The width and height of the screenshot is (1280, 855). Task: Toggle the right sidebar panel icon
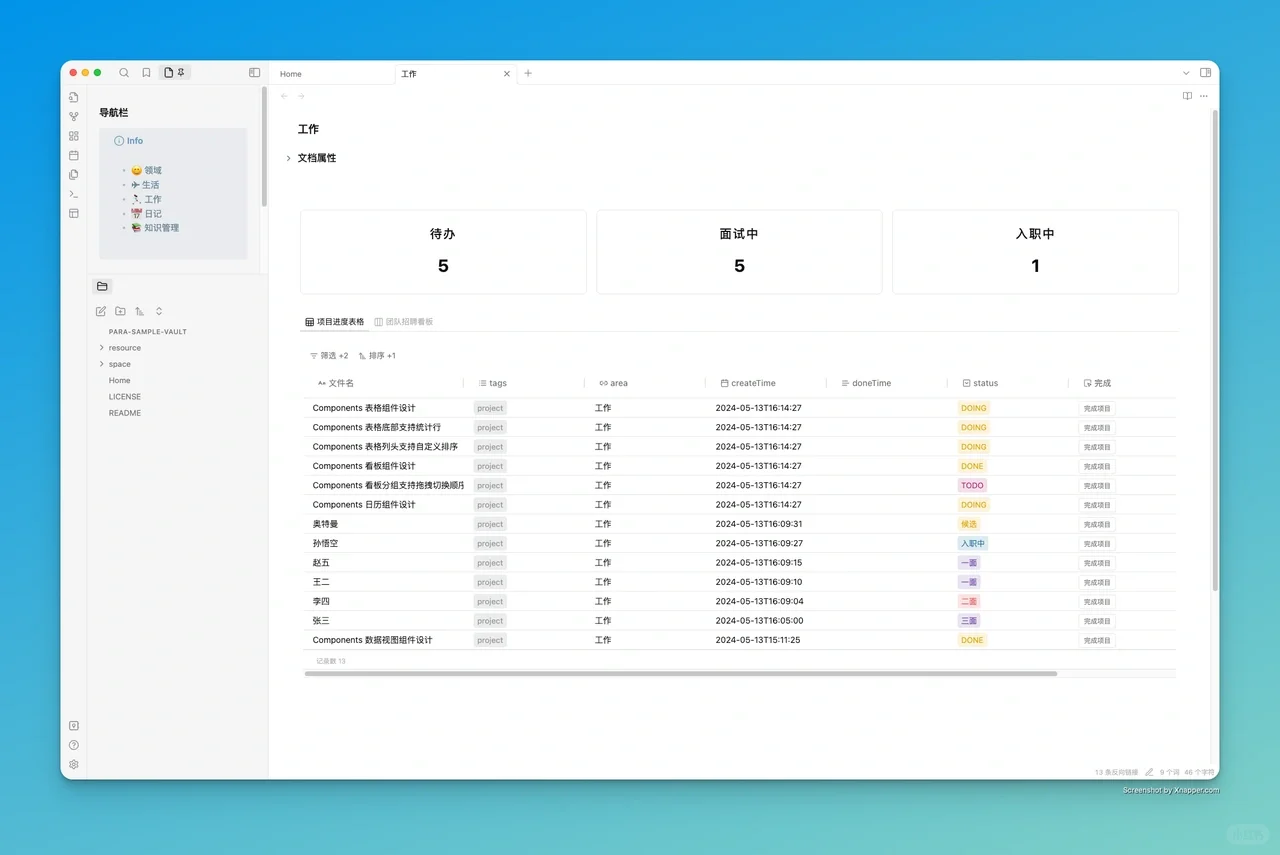[x=1206, y=72]
